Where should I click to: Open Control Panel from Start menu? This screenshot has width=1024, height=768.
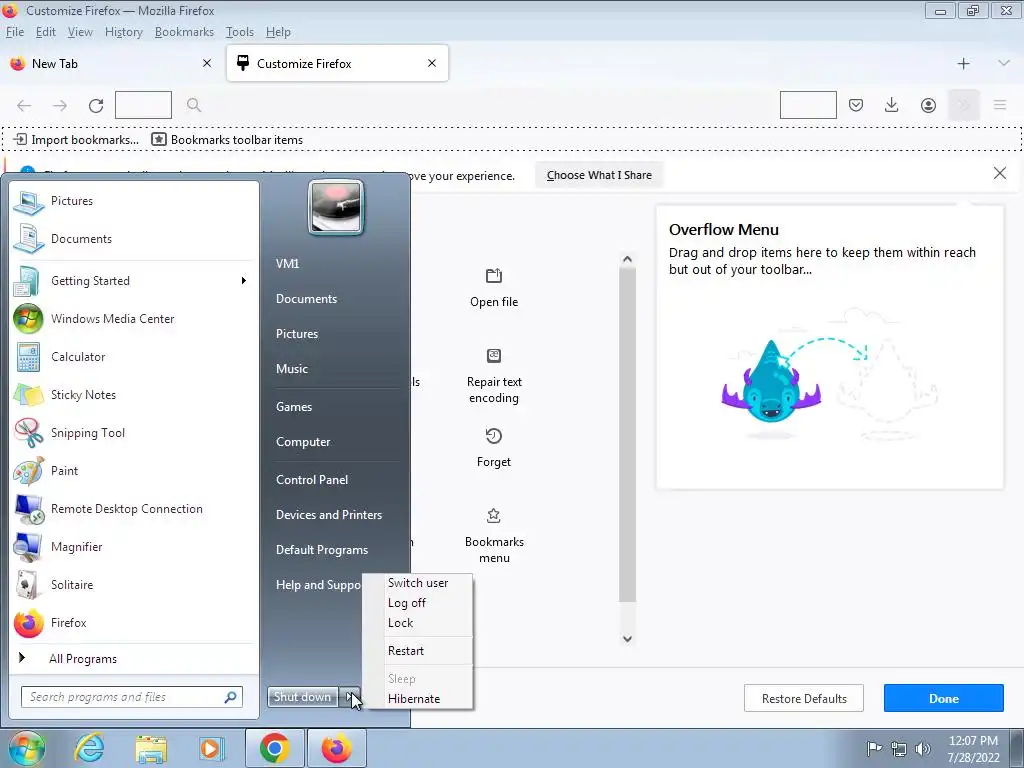coord(312,479)
